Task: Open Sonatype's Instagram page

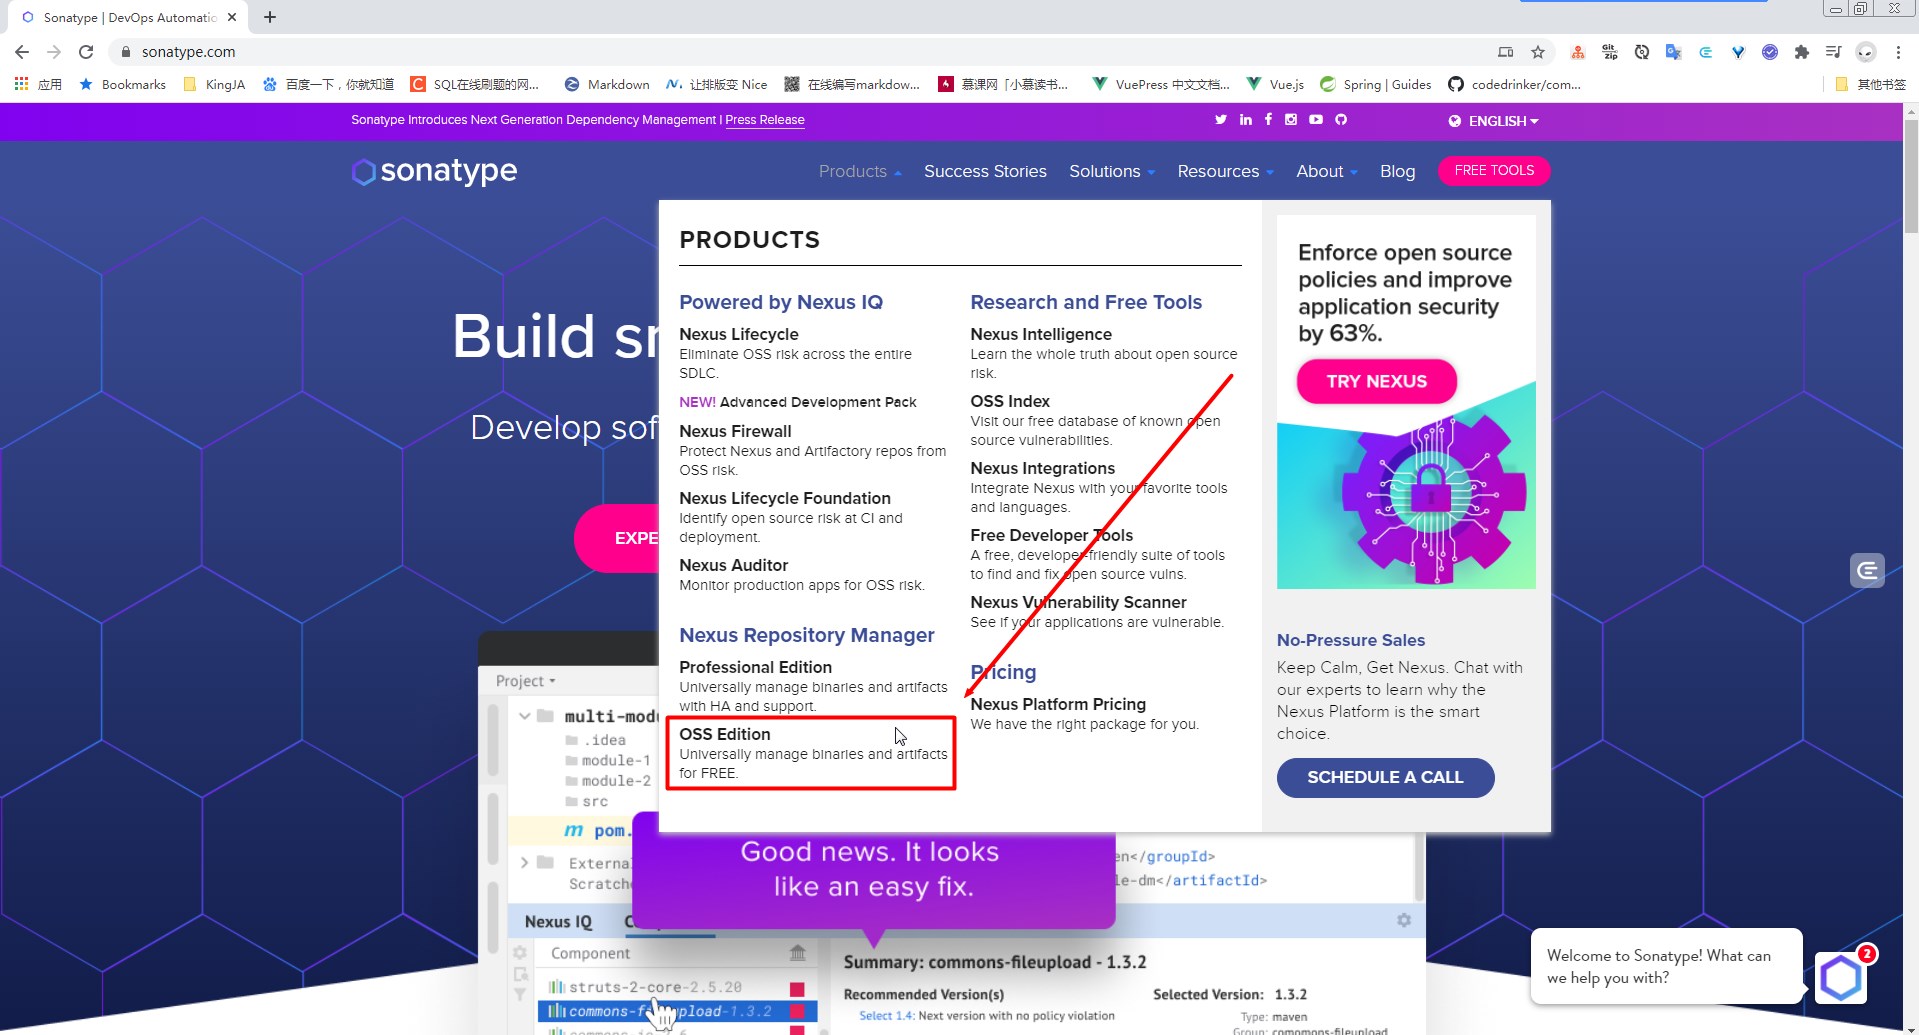Action: tap(1291, 120)
